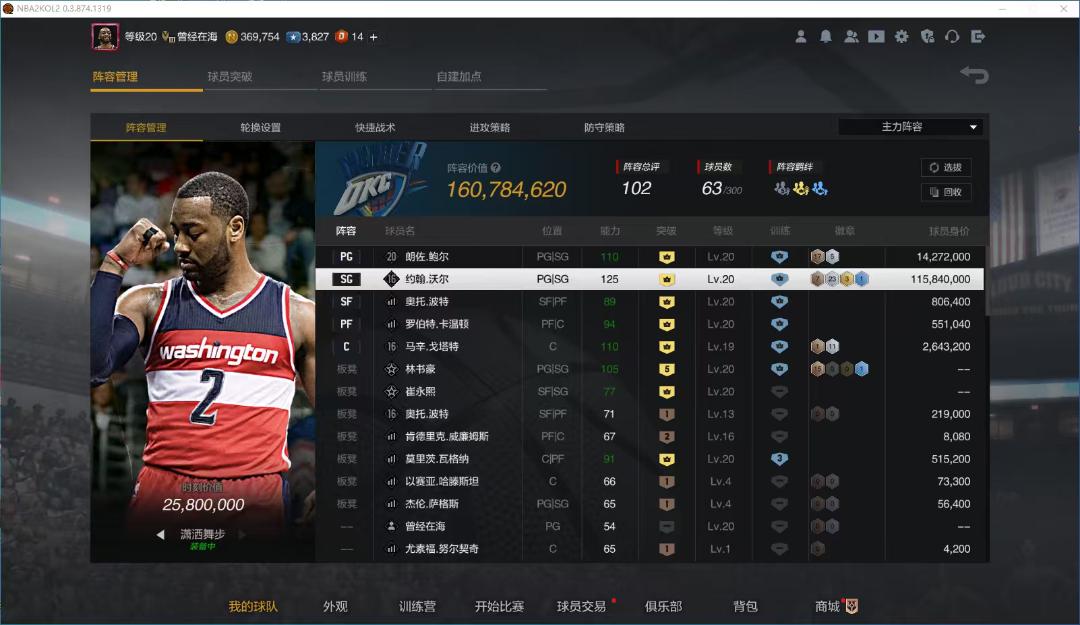The height and width of the screenshot is (625, 1080).
Task: Open the video playback icon
Action: [876, 37]
